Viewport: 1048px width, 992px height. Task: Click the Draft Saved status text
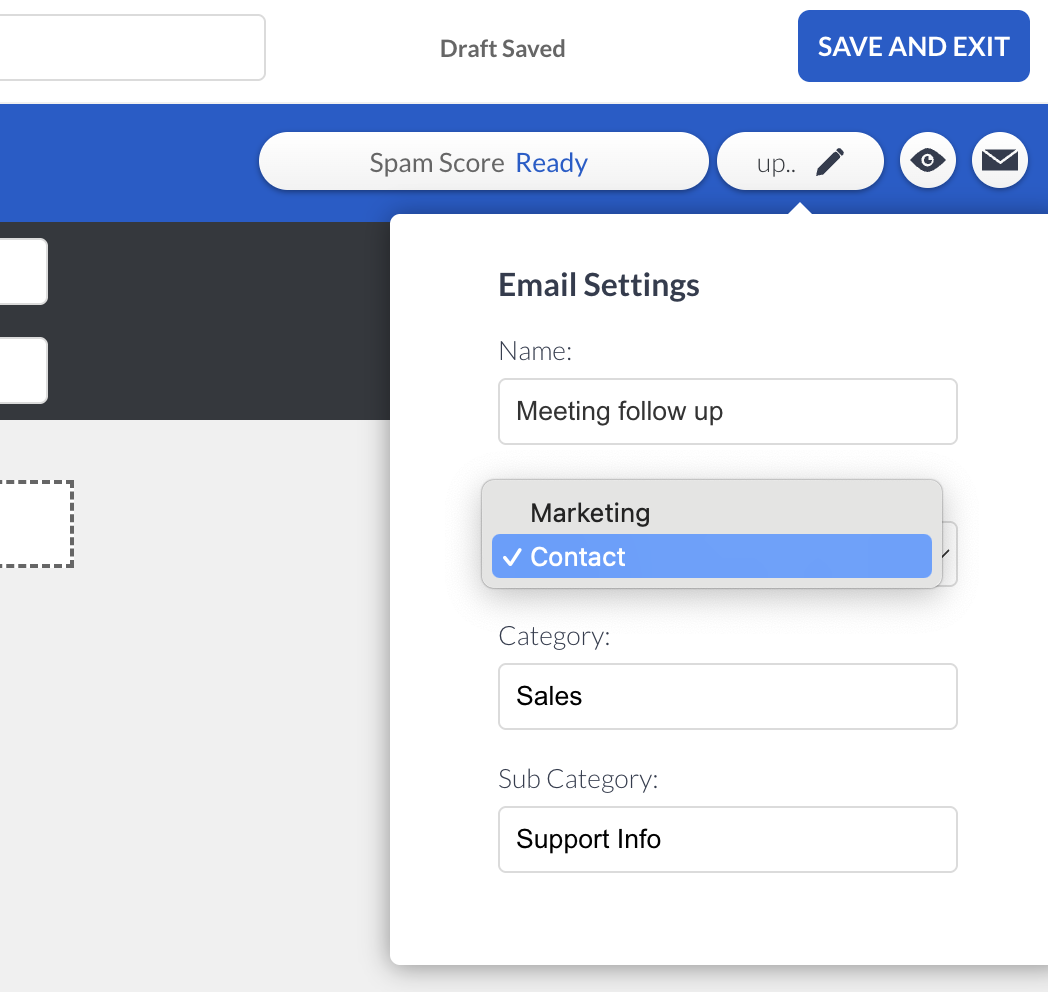point(502,49)
